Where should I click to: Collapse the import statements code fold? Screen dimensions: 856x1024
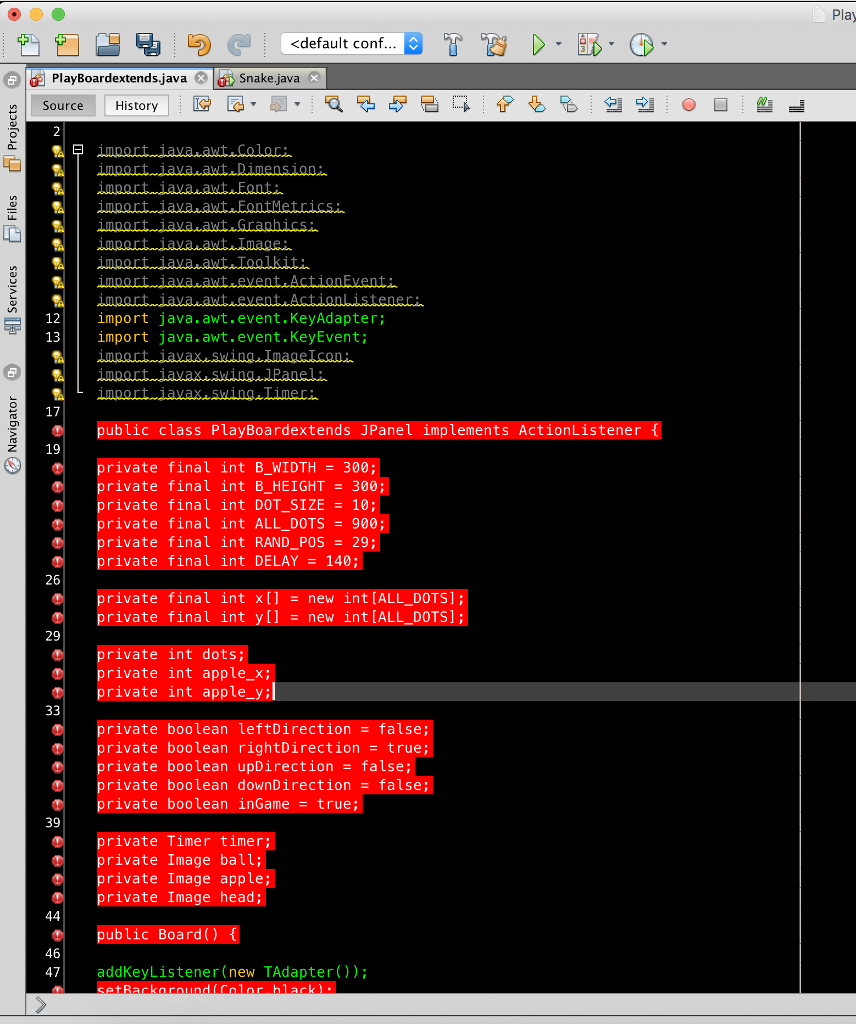pyautogui.click(x=78, y=149)
